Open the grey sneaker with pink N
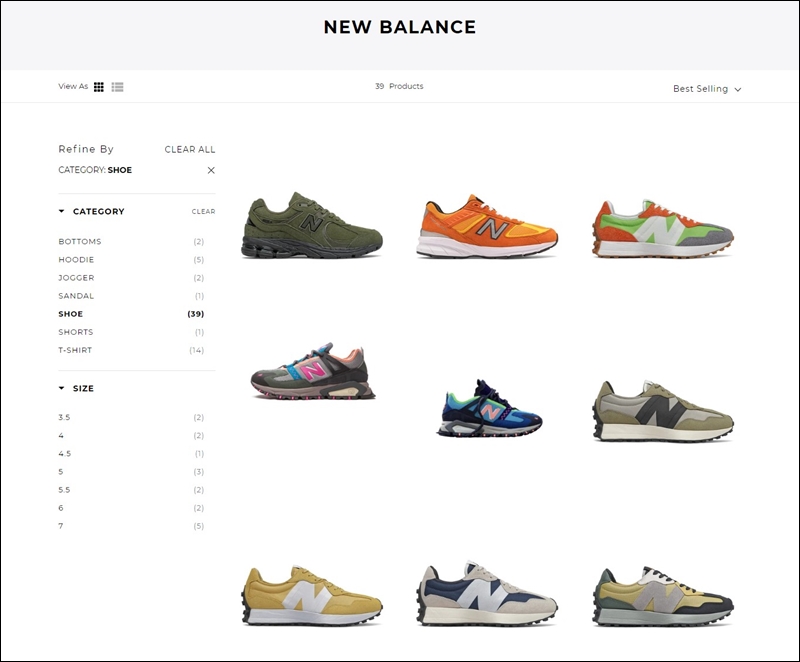This screenshot has height=662, width=800. click(312, 371)
